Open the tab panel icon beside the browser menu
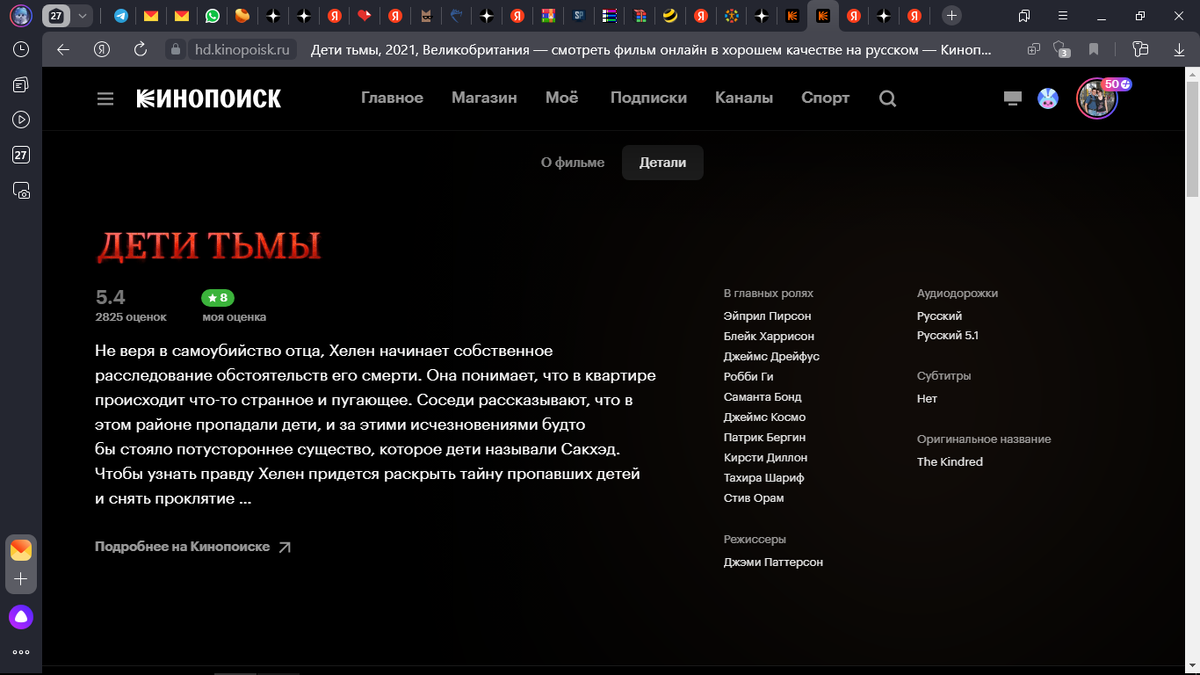 tap(1024, 16)
